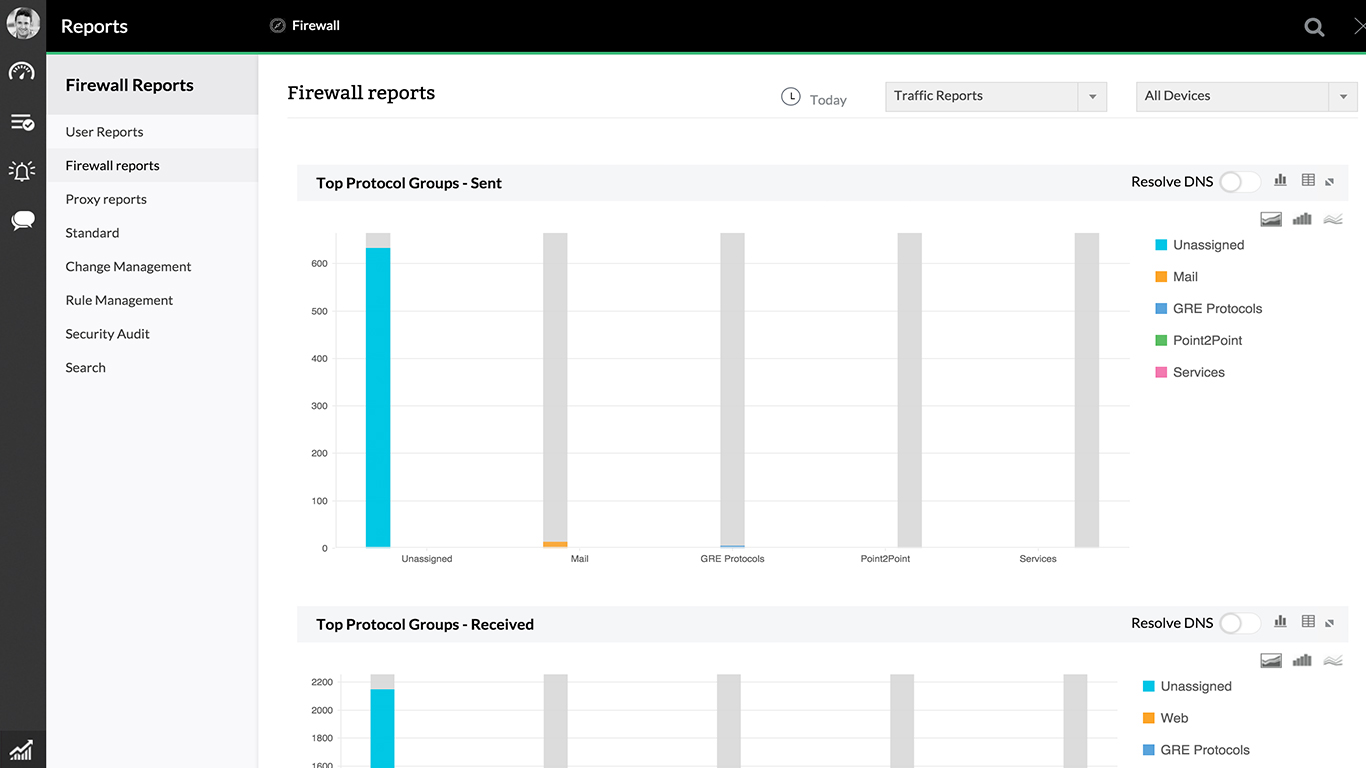Click the Today time range label
This screenshot has height=768, width=1366.
[828, 100]
